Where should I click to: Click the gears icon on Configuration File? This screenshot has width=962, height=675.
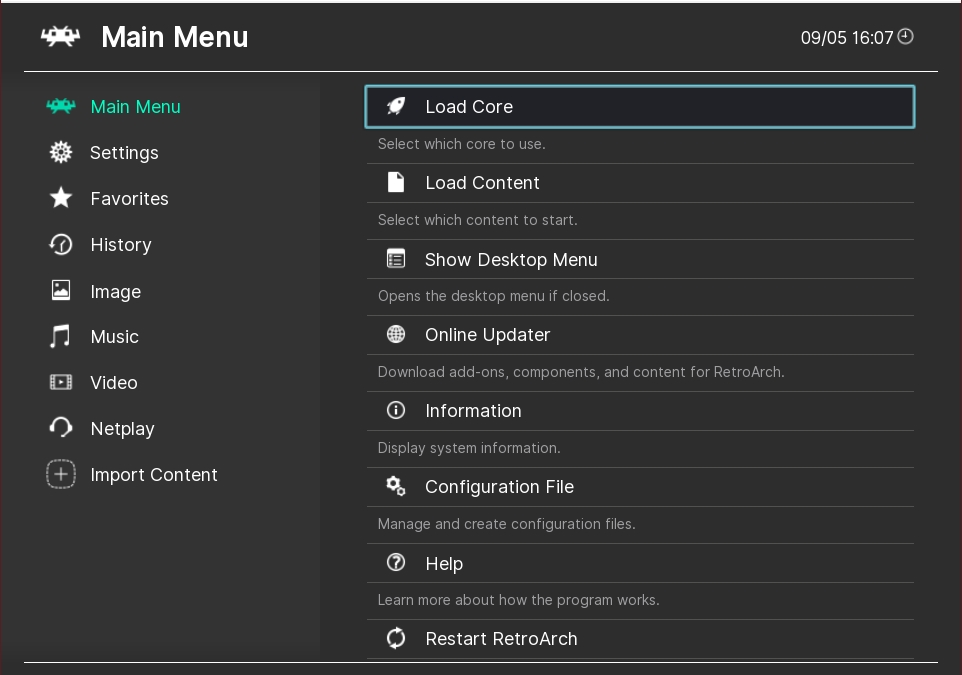click(x=396, y=486)
